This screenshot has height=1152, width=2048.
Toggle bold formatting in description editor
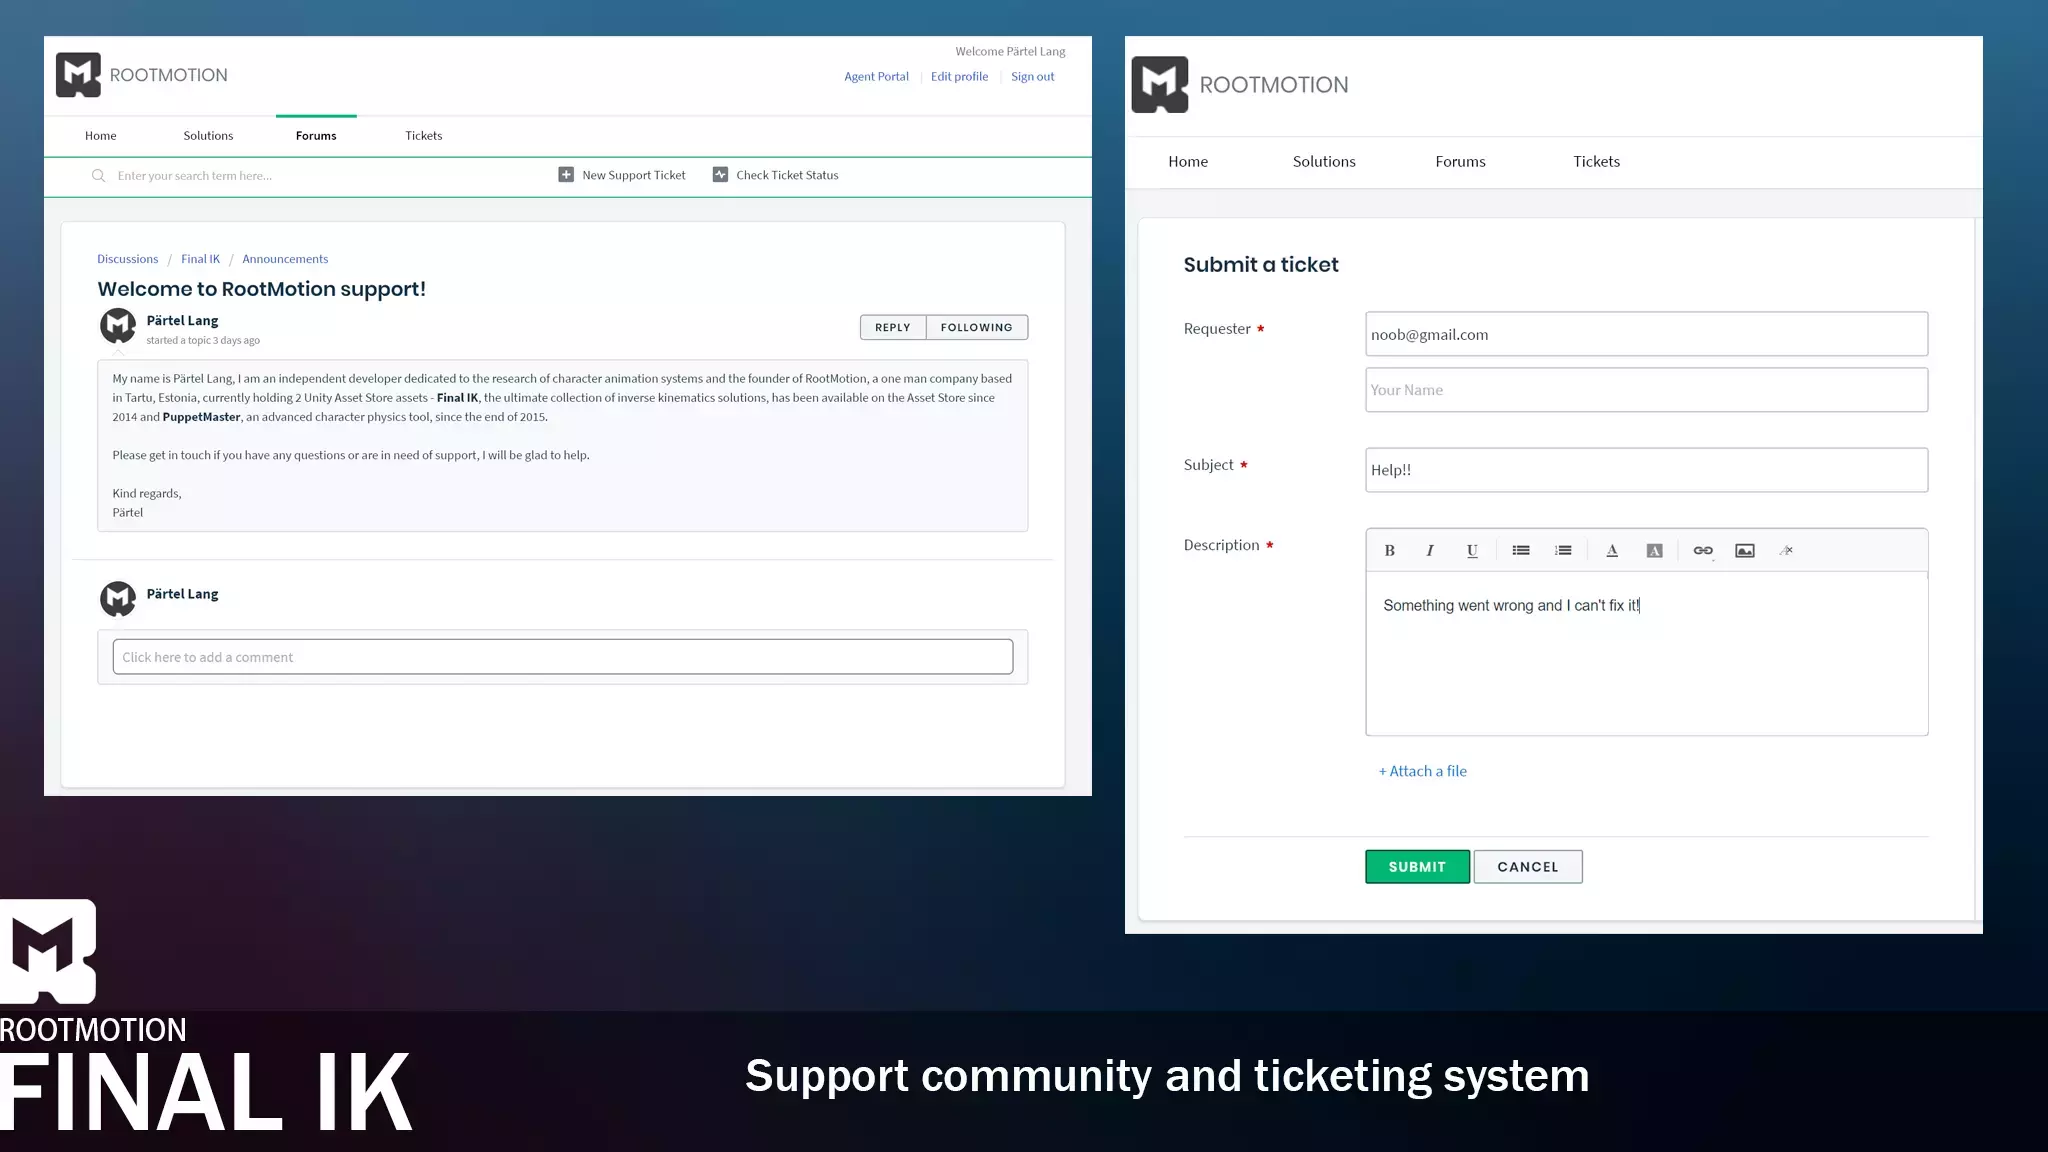pos(1389,551)
